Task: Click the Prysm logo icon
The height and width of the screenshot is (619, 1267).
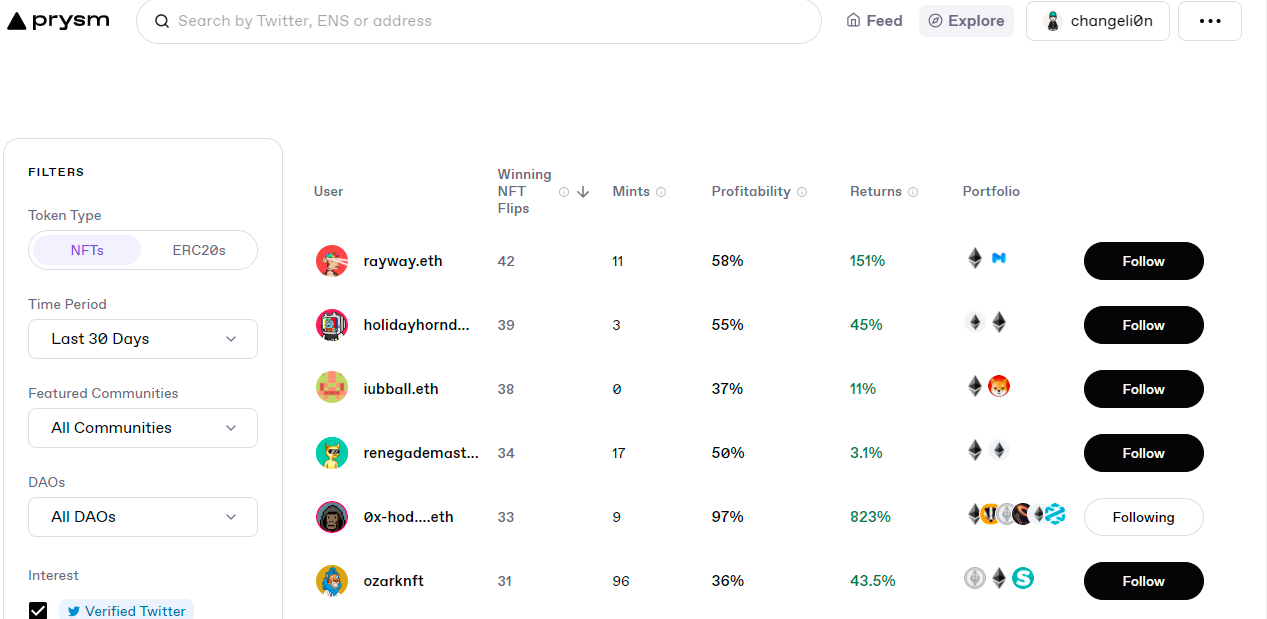Action: coord(17,21)
